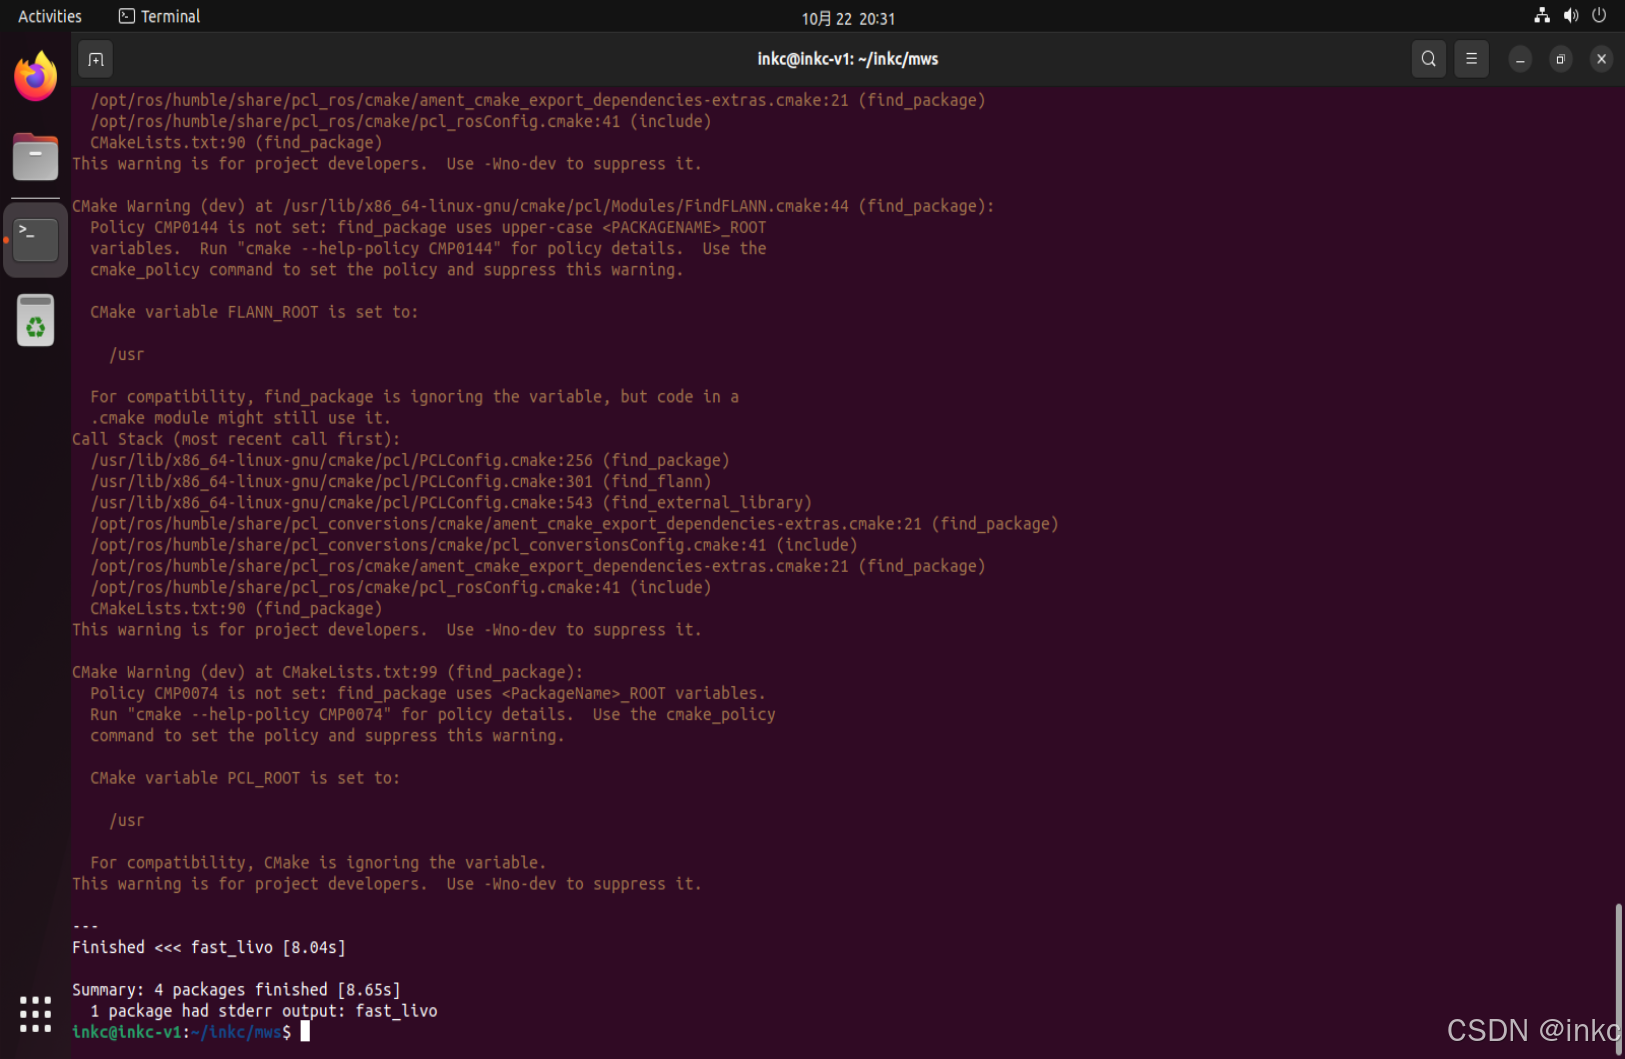Image resolution: width=1625 pixels, height=1059 pixels.
Task: Click the Terminal app menu in the top bar
Action: (x=158, y=16)
